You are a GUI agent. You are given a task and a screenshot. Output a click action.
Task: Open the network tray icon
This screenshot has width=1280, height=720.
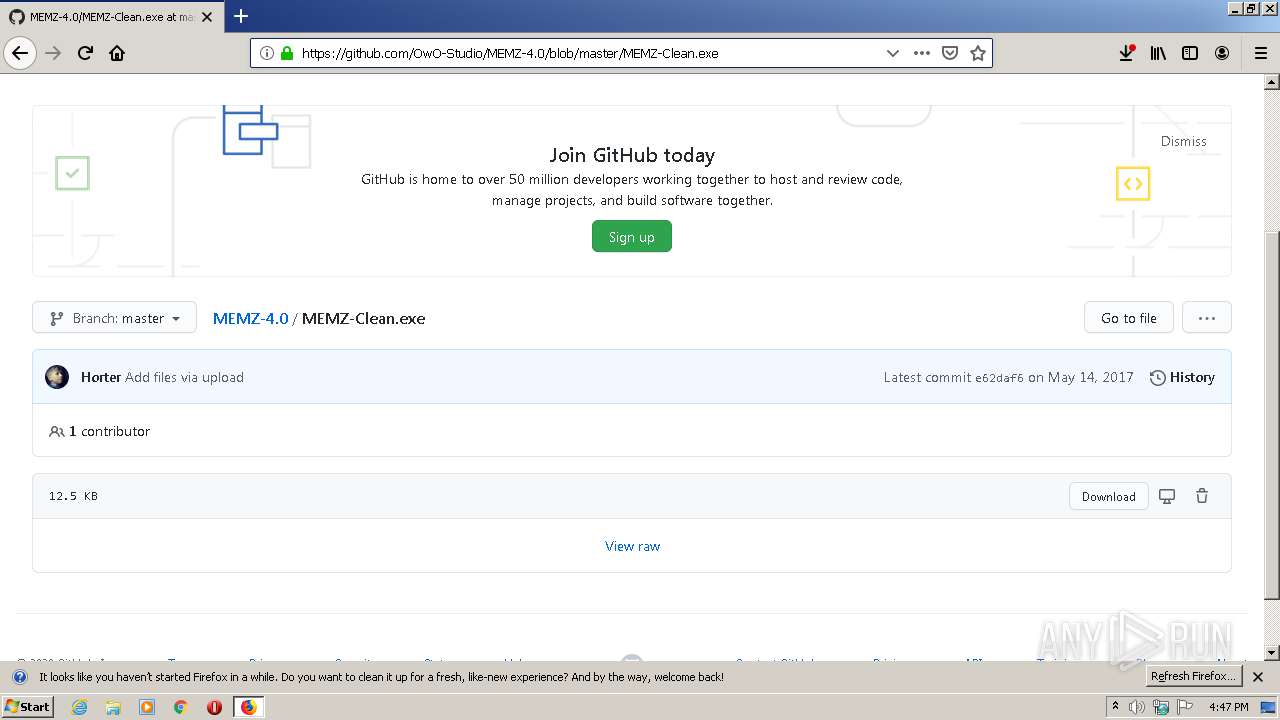pos(1161,707)
